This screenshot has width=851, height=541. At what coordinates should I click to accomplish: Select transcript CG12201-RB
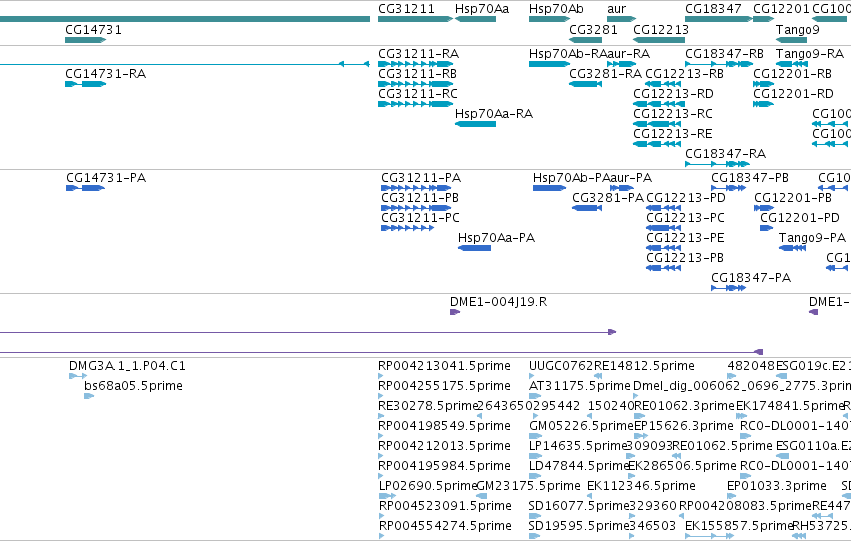click(x=792, y=74)
